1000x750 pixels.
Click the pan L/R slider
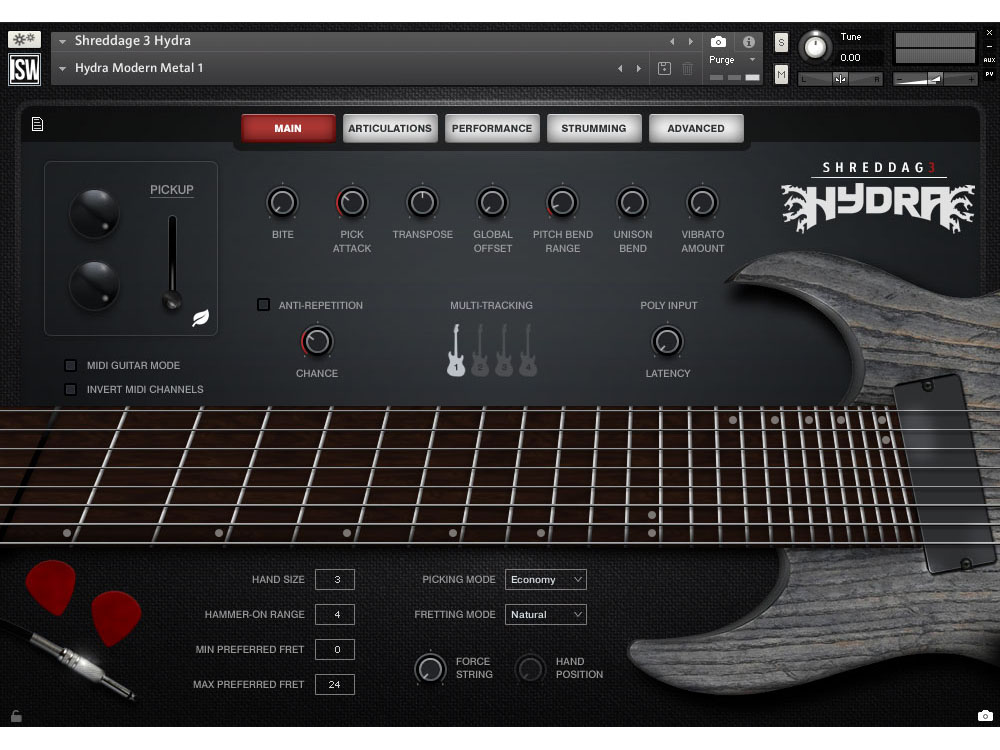point(841,79)
